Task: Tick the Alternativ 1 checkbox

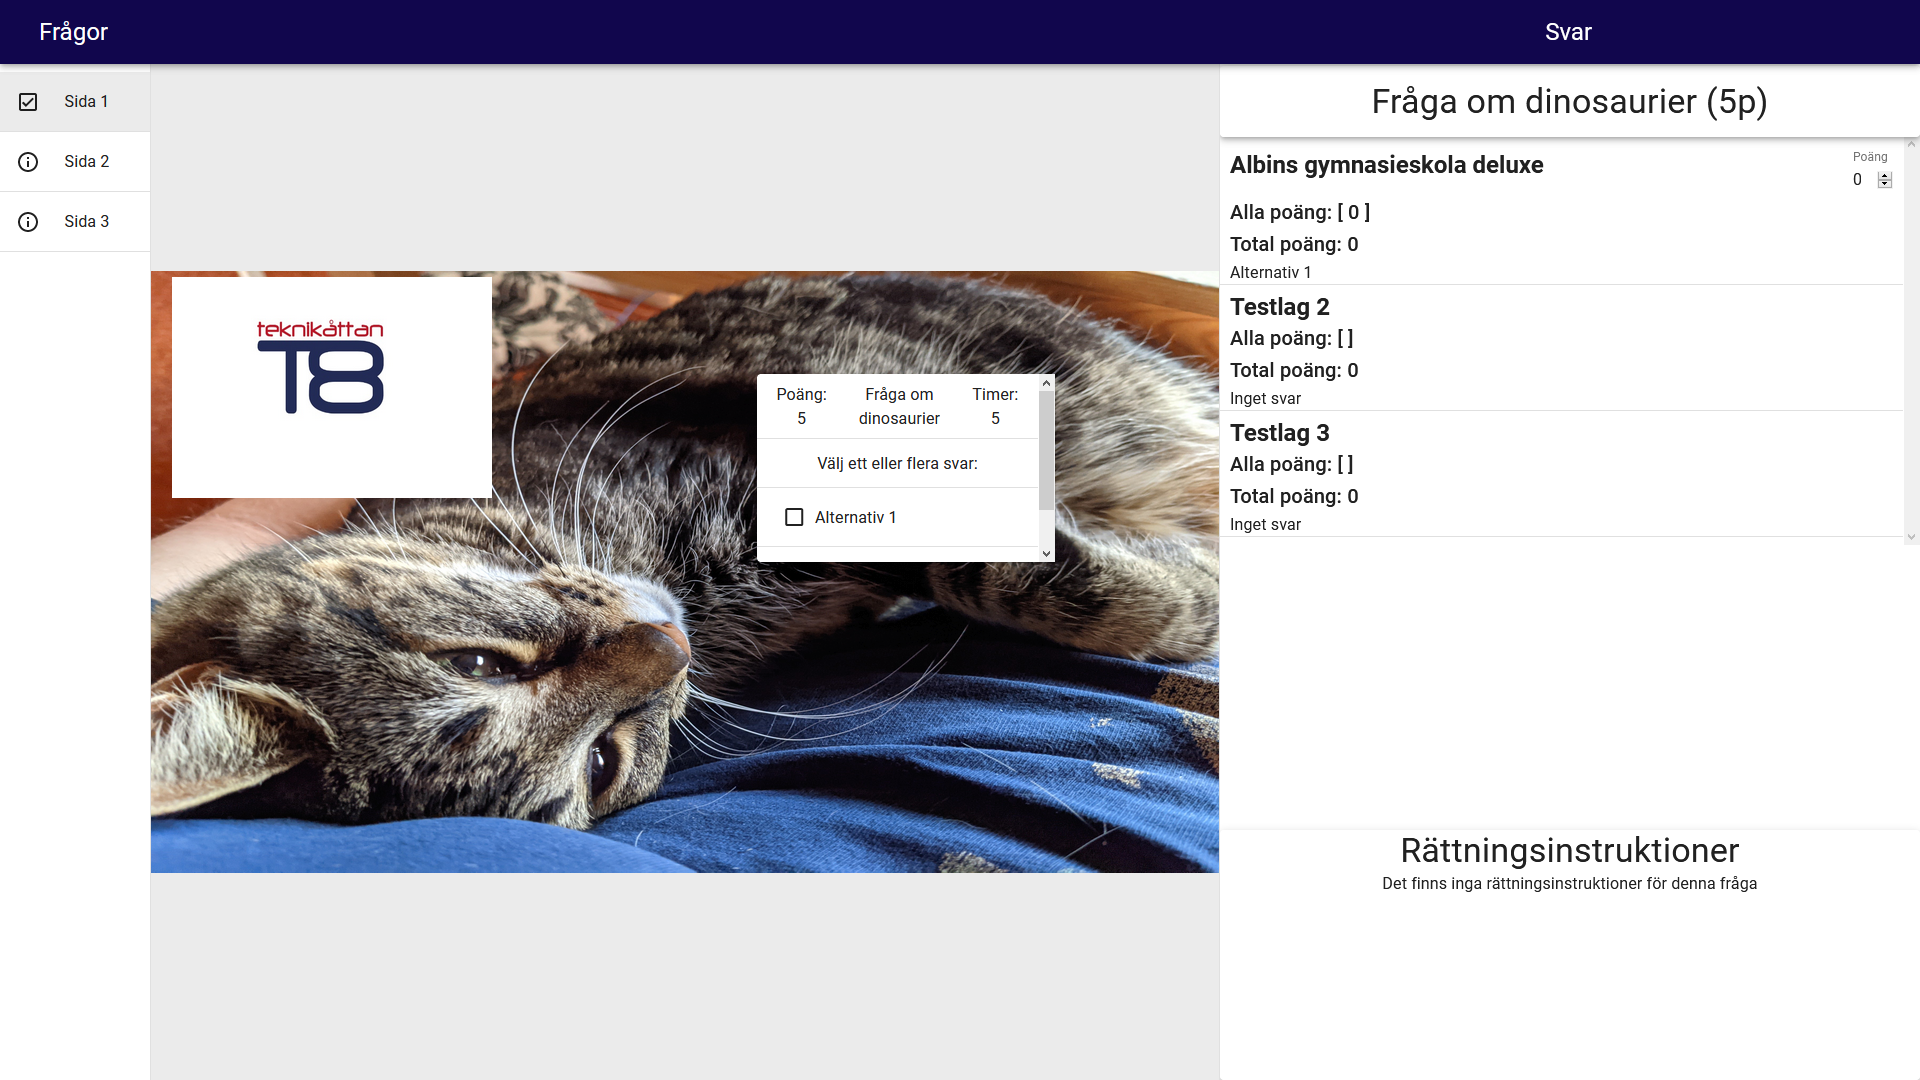Action: [794, 517]
